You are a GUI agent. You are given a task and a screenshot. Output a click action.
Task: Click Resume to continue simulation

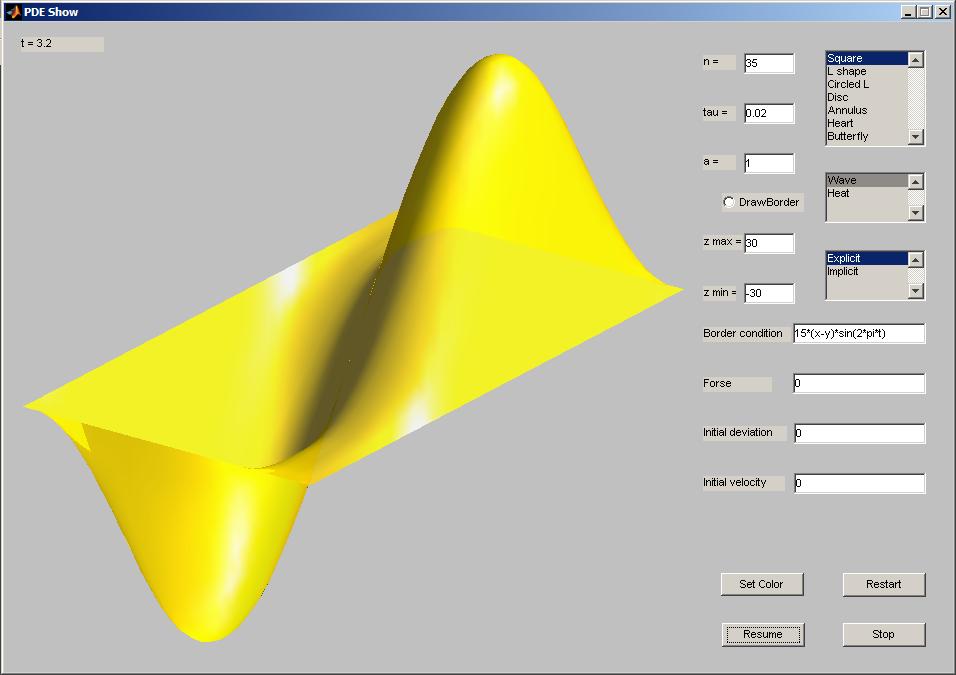(x=763, y=634)
